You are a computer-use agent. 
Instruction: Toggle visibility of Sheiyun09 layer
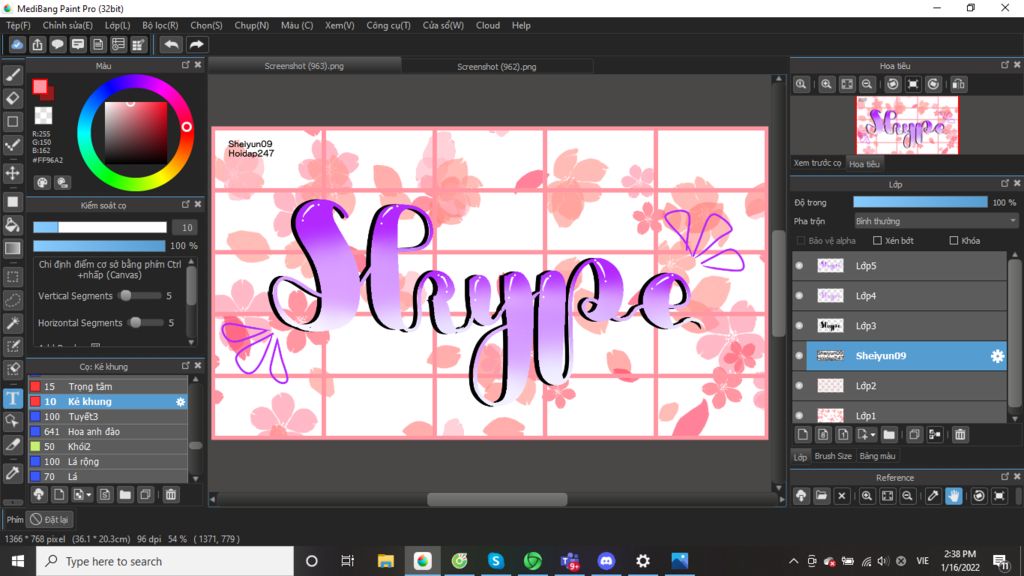[799, 356]
